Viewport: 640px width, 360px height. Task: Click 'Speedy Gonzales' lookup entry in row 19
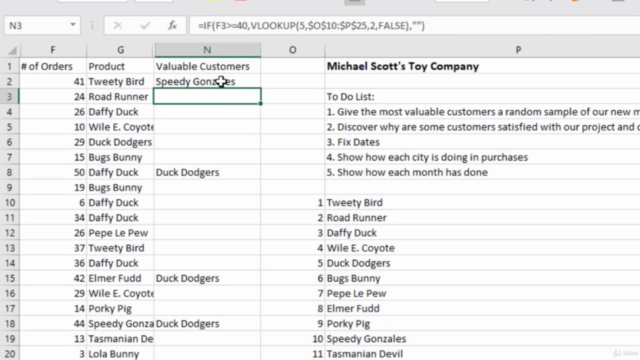pos(366,339)
